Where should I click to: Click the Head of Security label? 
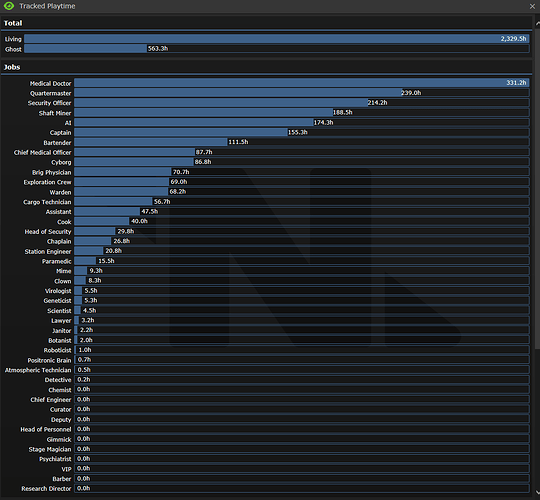click(48, 232)
